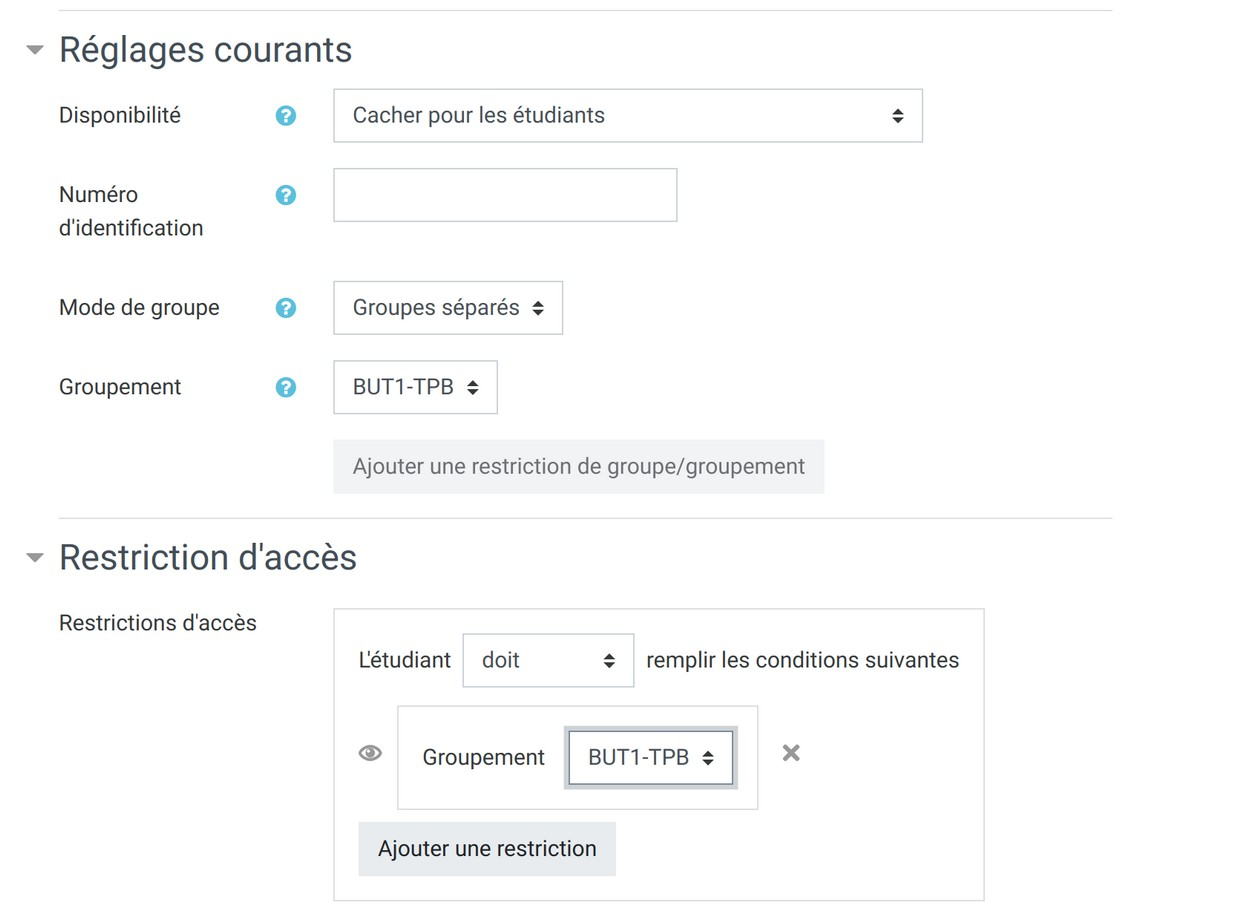Open BUT1-TPB dropdown inside access restriction
The image size is (1240, 922).
[x=651, y=758]
